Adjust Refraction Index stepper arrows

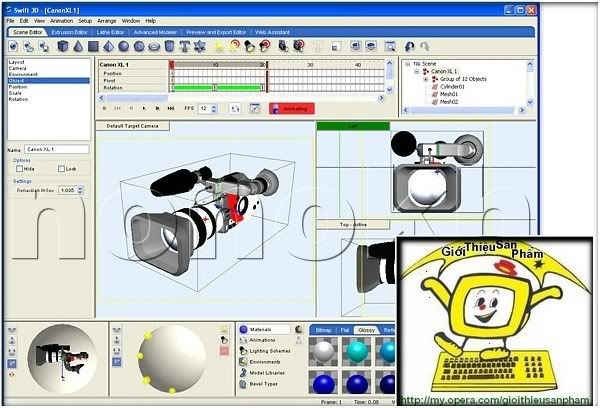(80, 190)
